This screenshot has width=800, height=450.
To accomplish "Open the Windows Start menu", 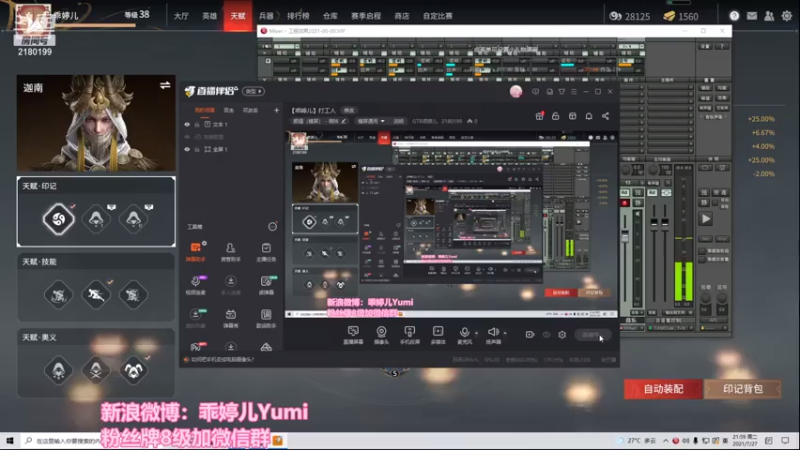I will (x=9, y=440).
